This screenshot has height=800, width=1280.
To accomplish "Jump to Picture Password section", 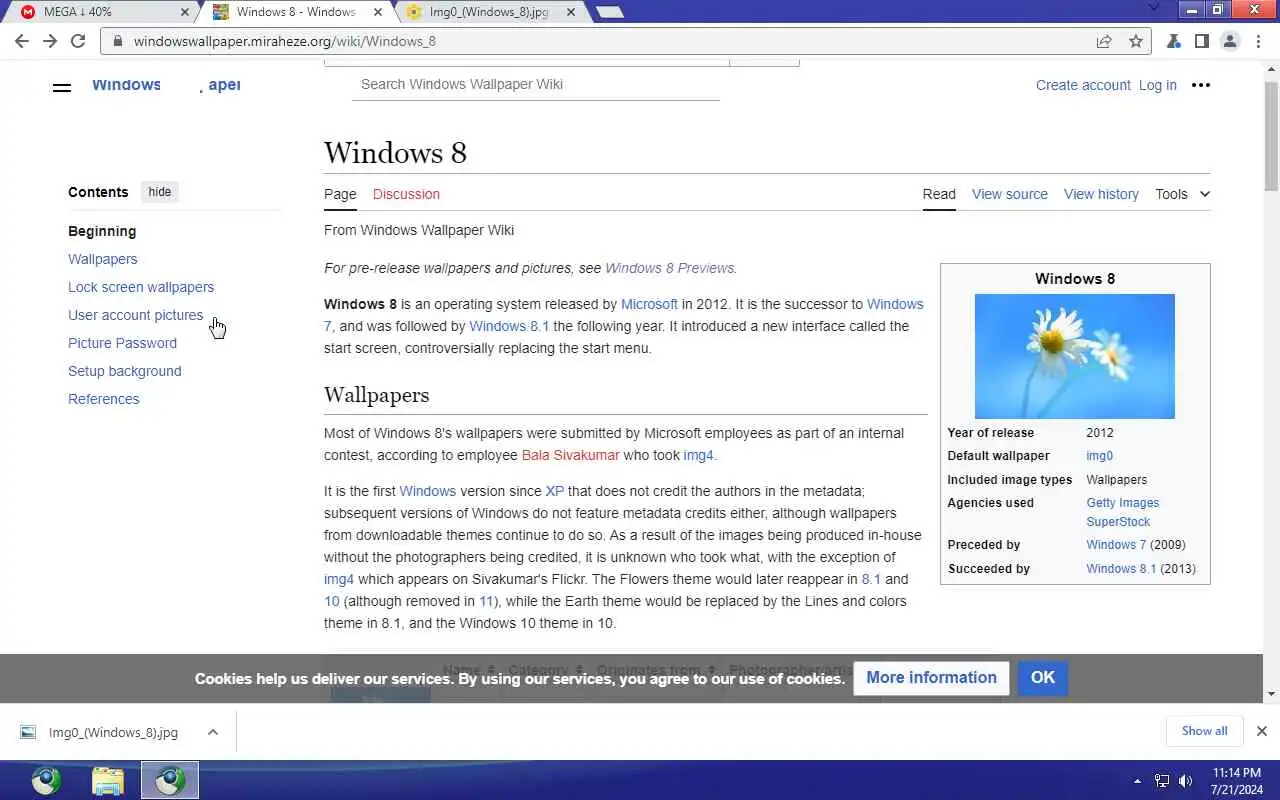I will (122, 343).
